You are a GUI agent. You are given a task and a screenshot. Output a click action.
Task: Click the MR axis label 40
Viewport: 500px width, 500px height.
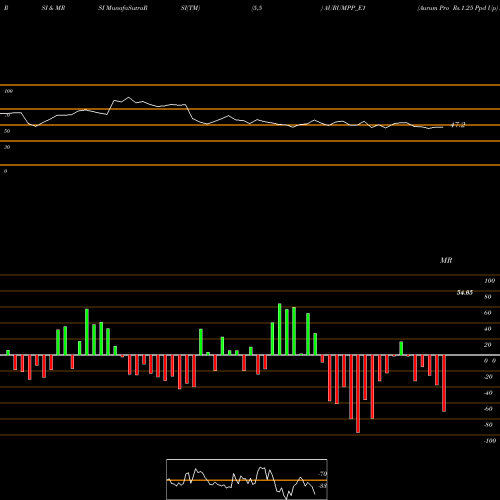[x=488, y=329]
